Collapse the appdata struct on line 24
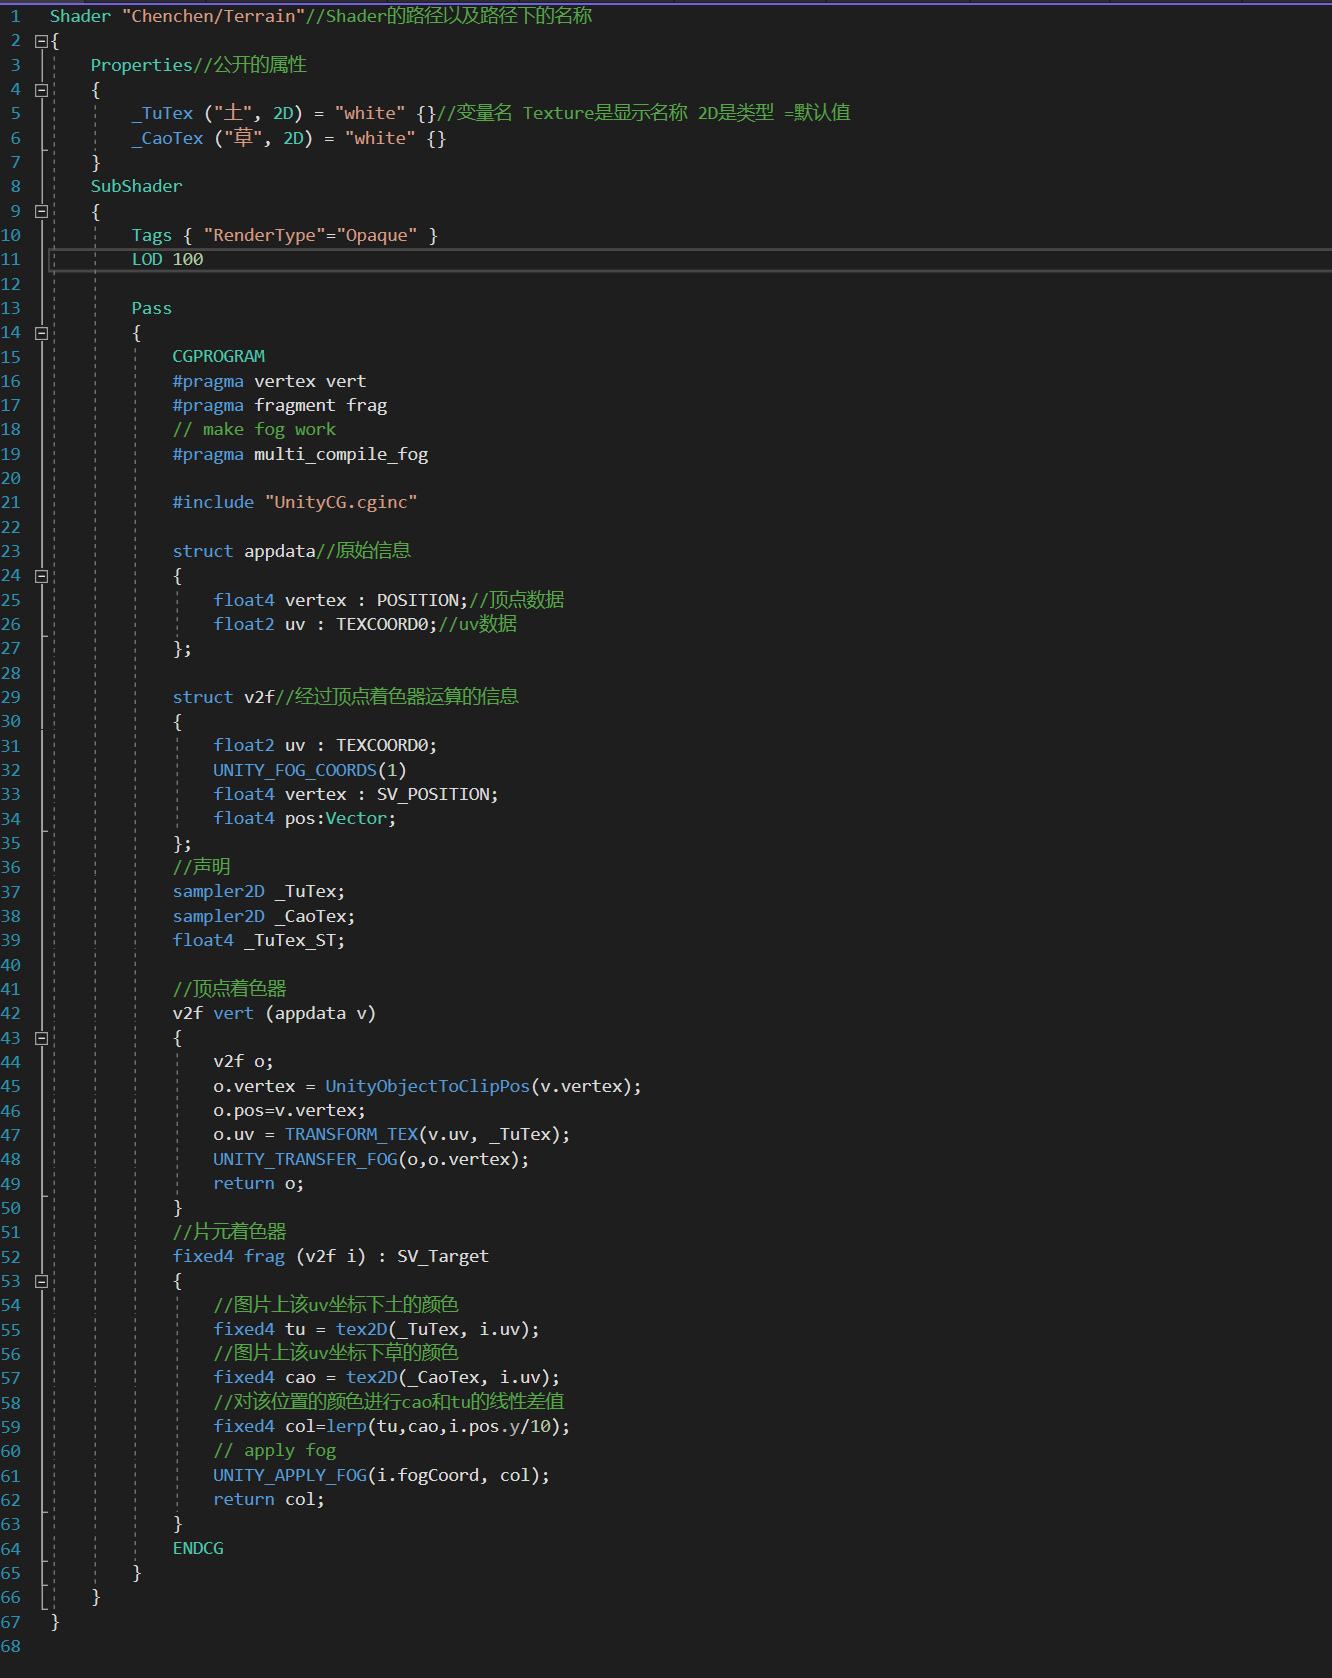This screenshot has height=1678, width=1332. (41, 576)
